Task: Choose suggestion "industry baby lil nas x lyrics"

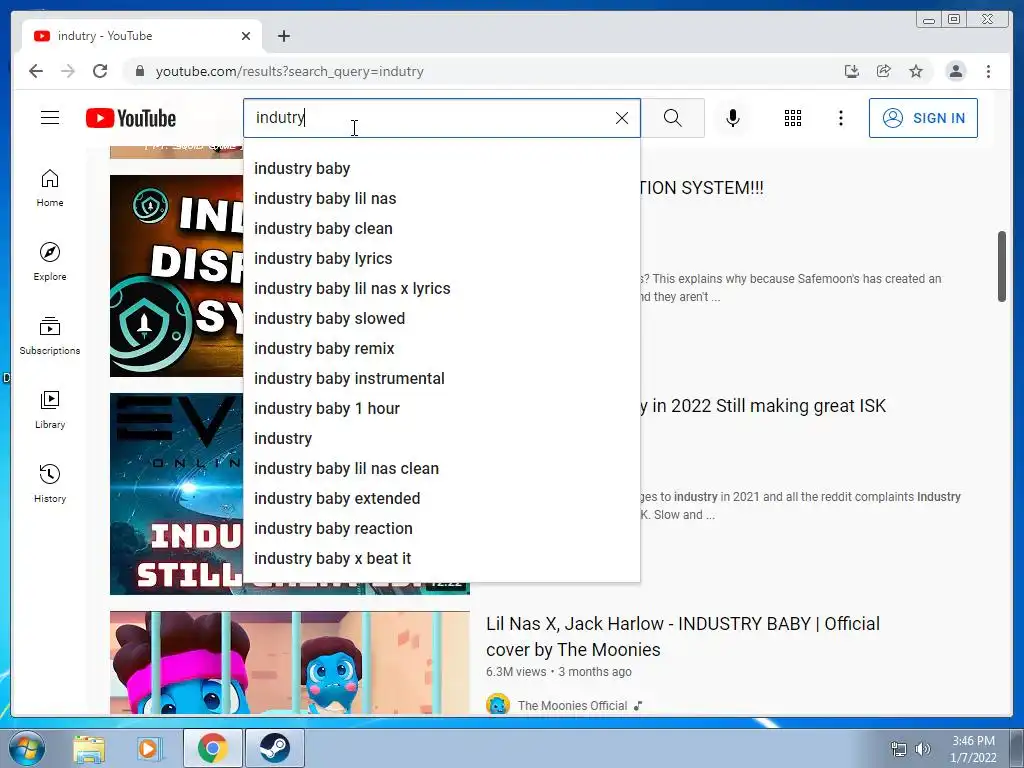Action: tap(441, 289)
